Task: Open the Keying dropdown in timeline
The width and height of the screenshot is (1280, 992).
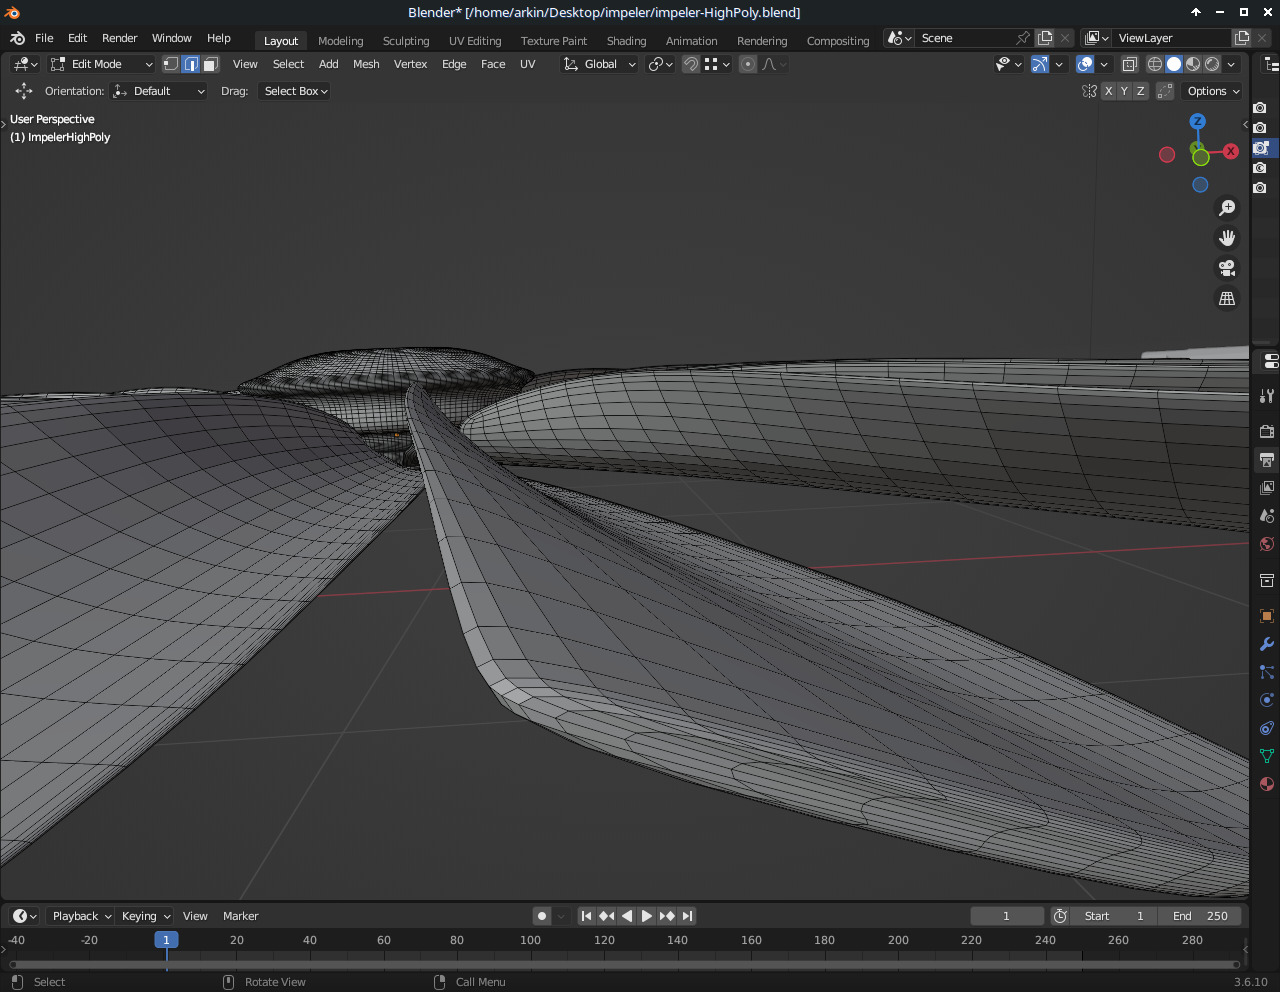Action: tap(146, 916)
